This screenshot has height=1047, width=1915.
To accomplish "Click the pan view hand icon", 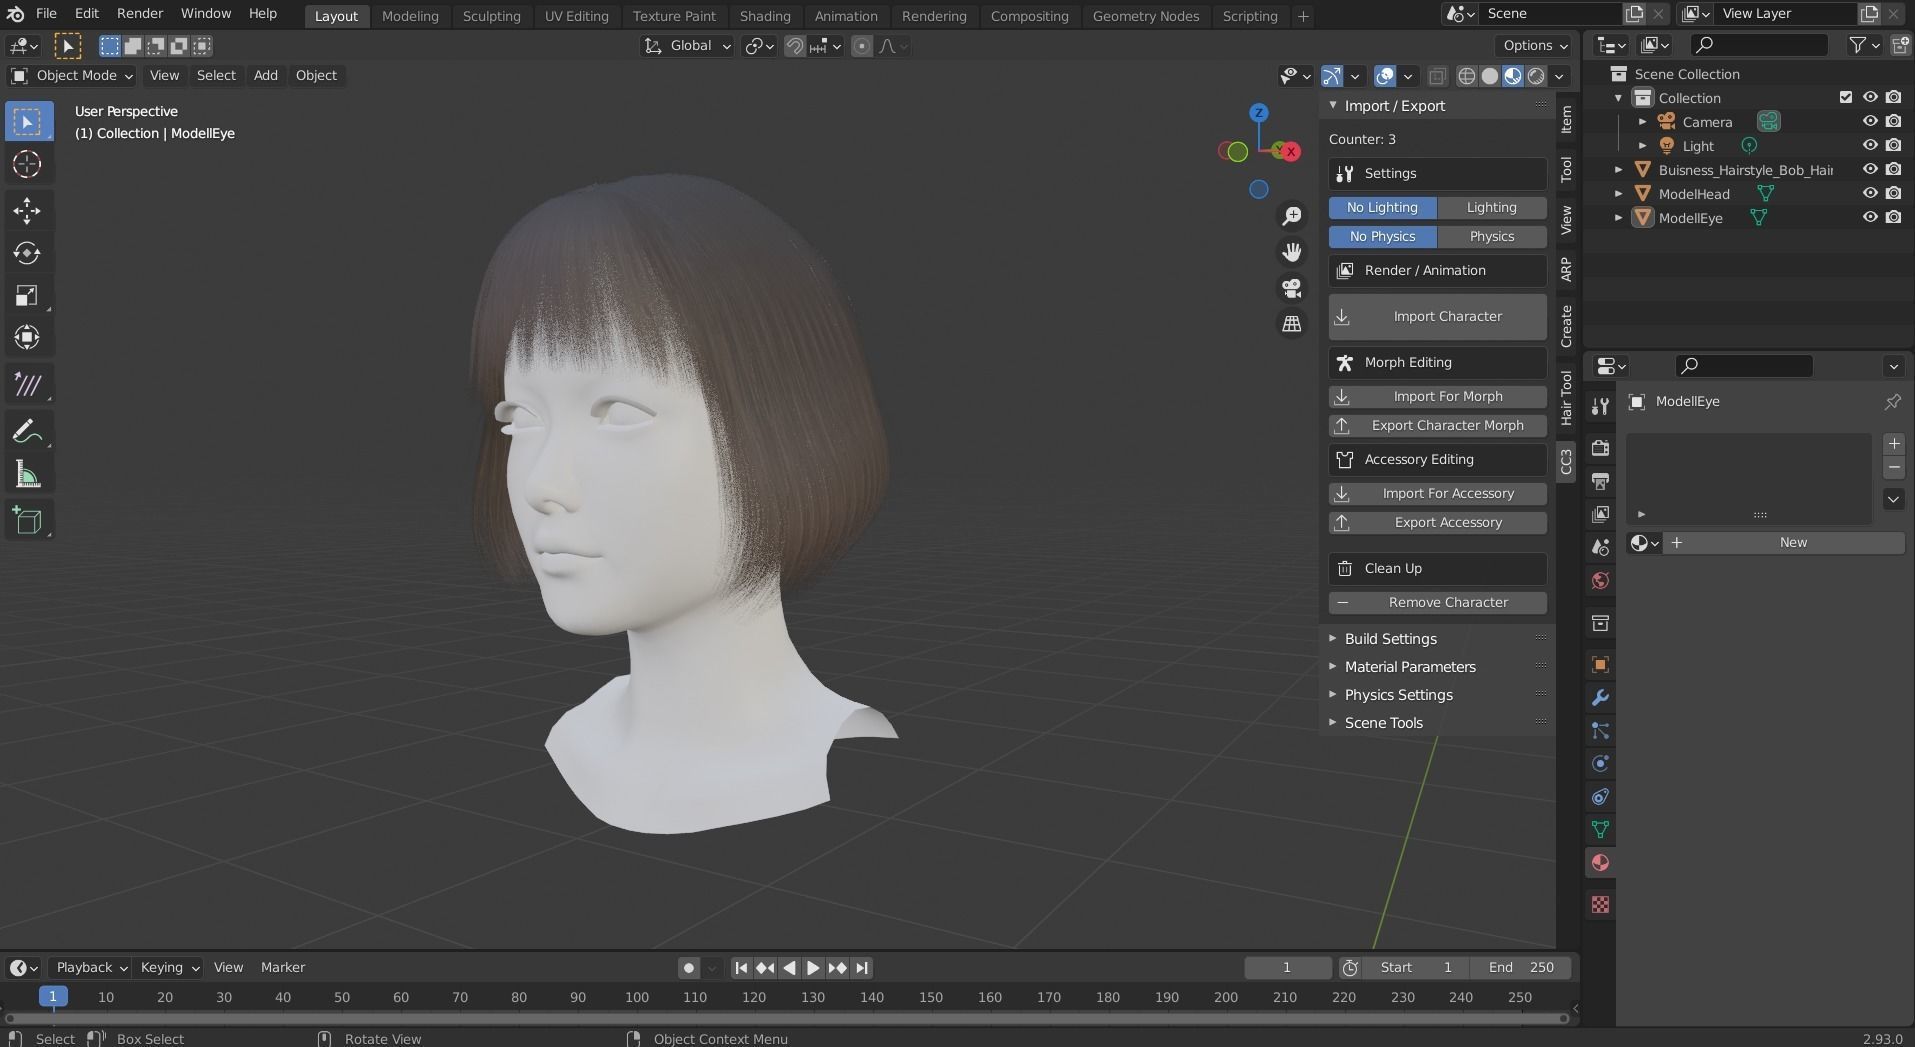I will 1292,252.
